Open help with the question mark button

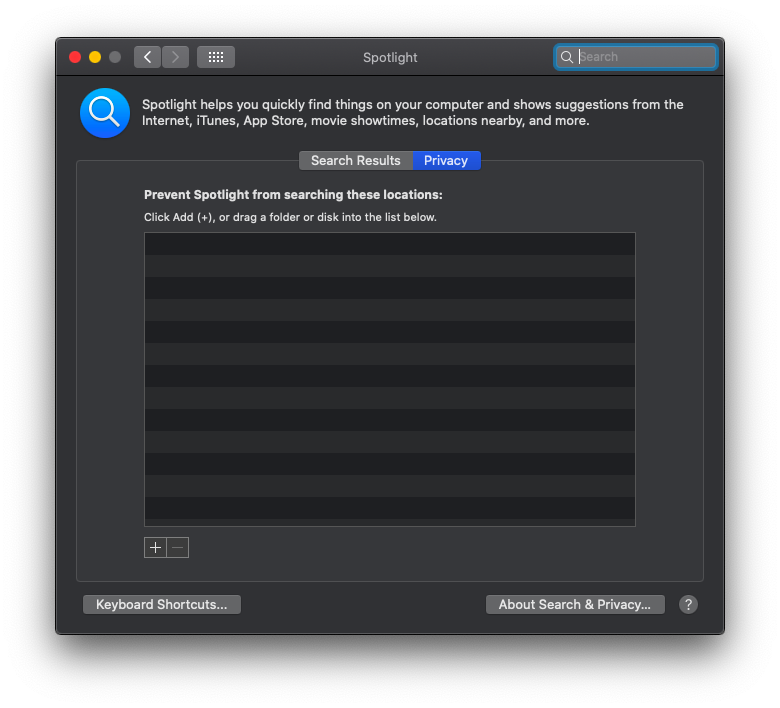click(x=688, y=605)
